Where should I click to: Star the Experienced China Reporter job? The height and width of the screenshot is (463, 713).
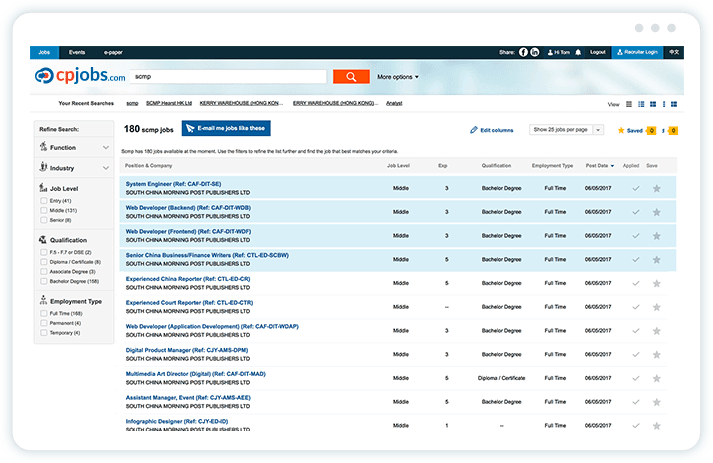(x=656, y=283)
